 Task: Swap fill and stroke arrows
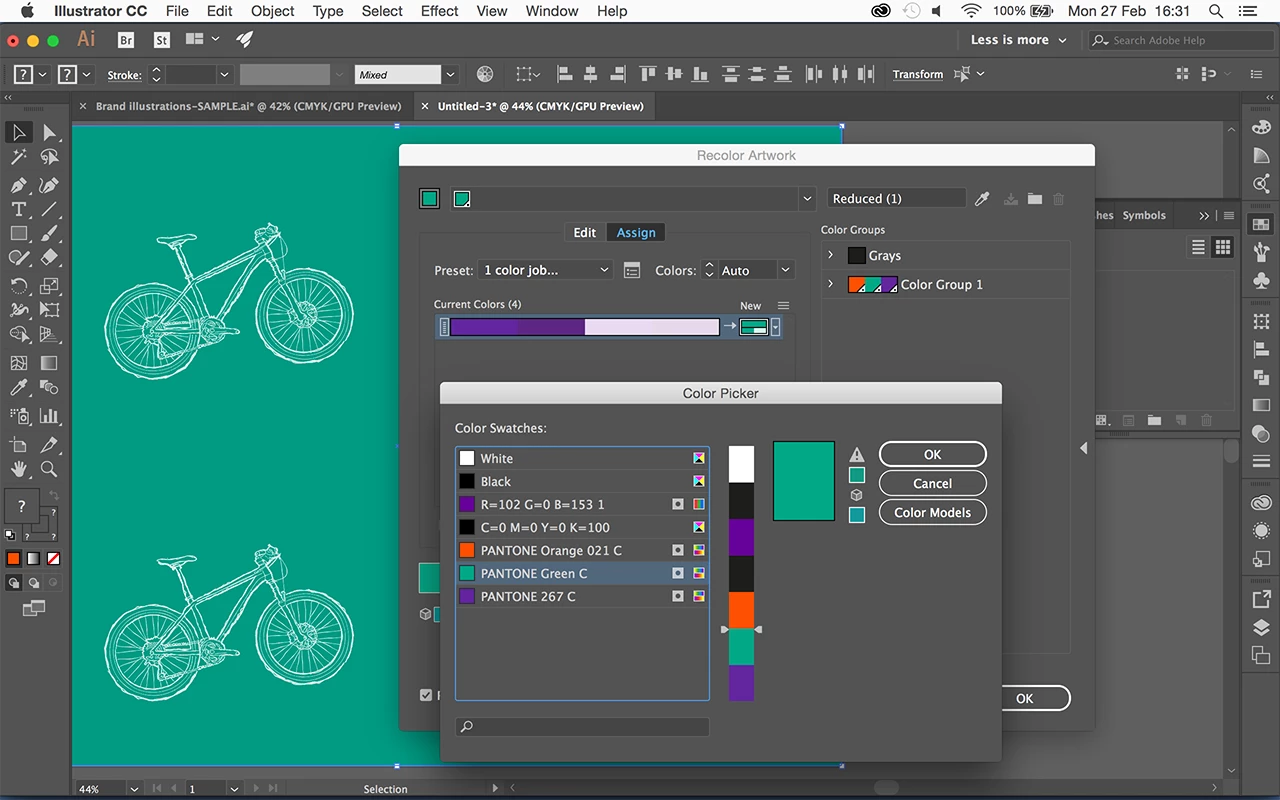pyautogui.click(x=54, y=495)
